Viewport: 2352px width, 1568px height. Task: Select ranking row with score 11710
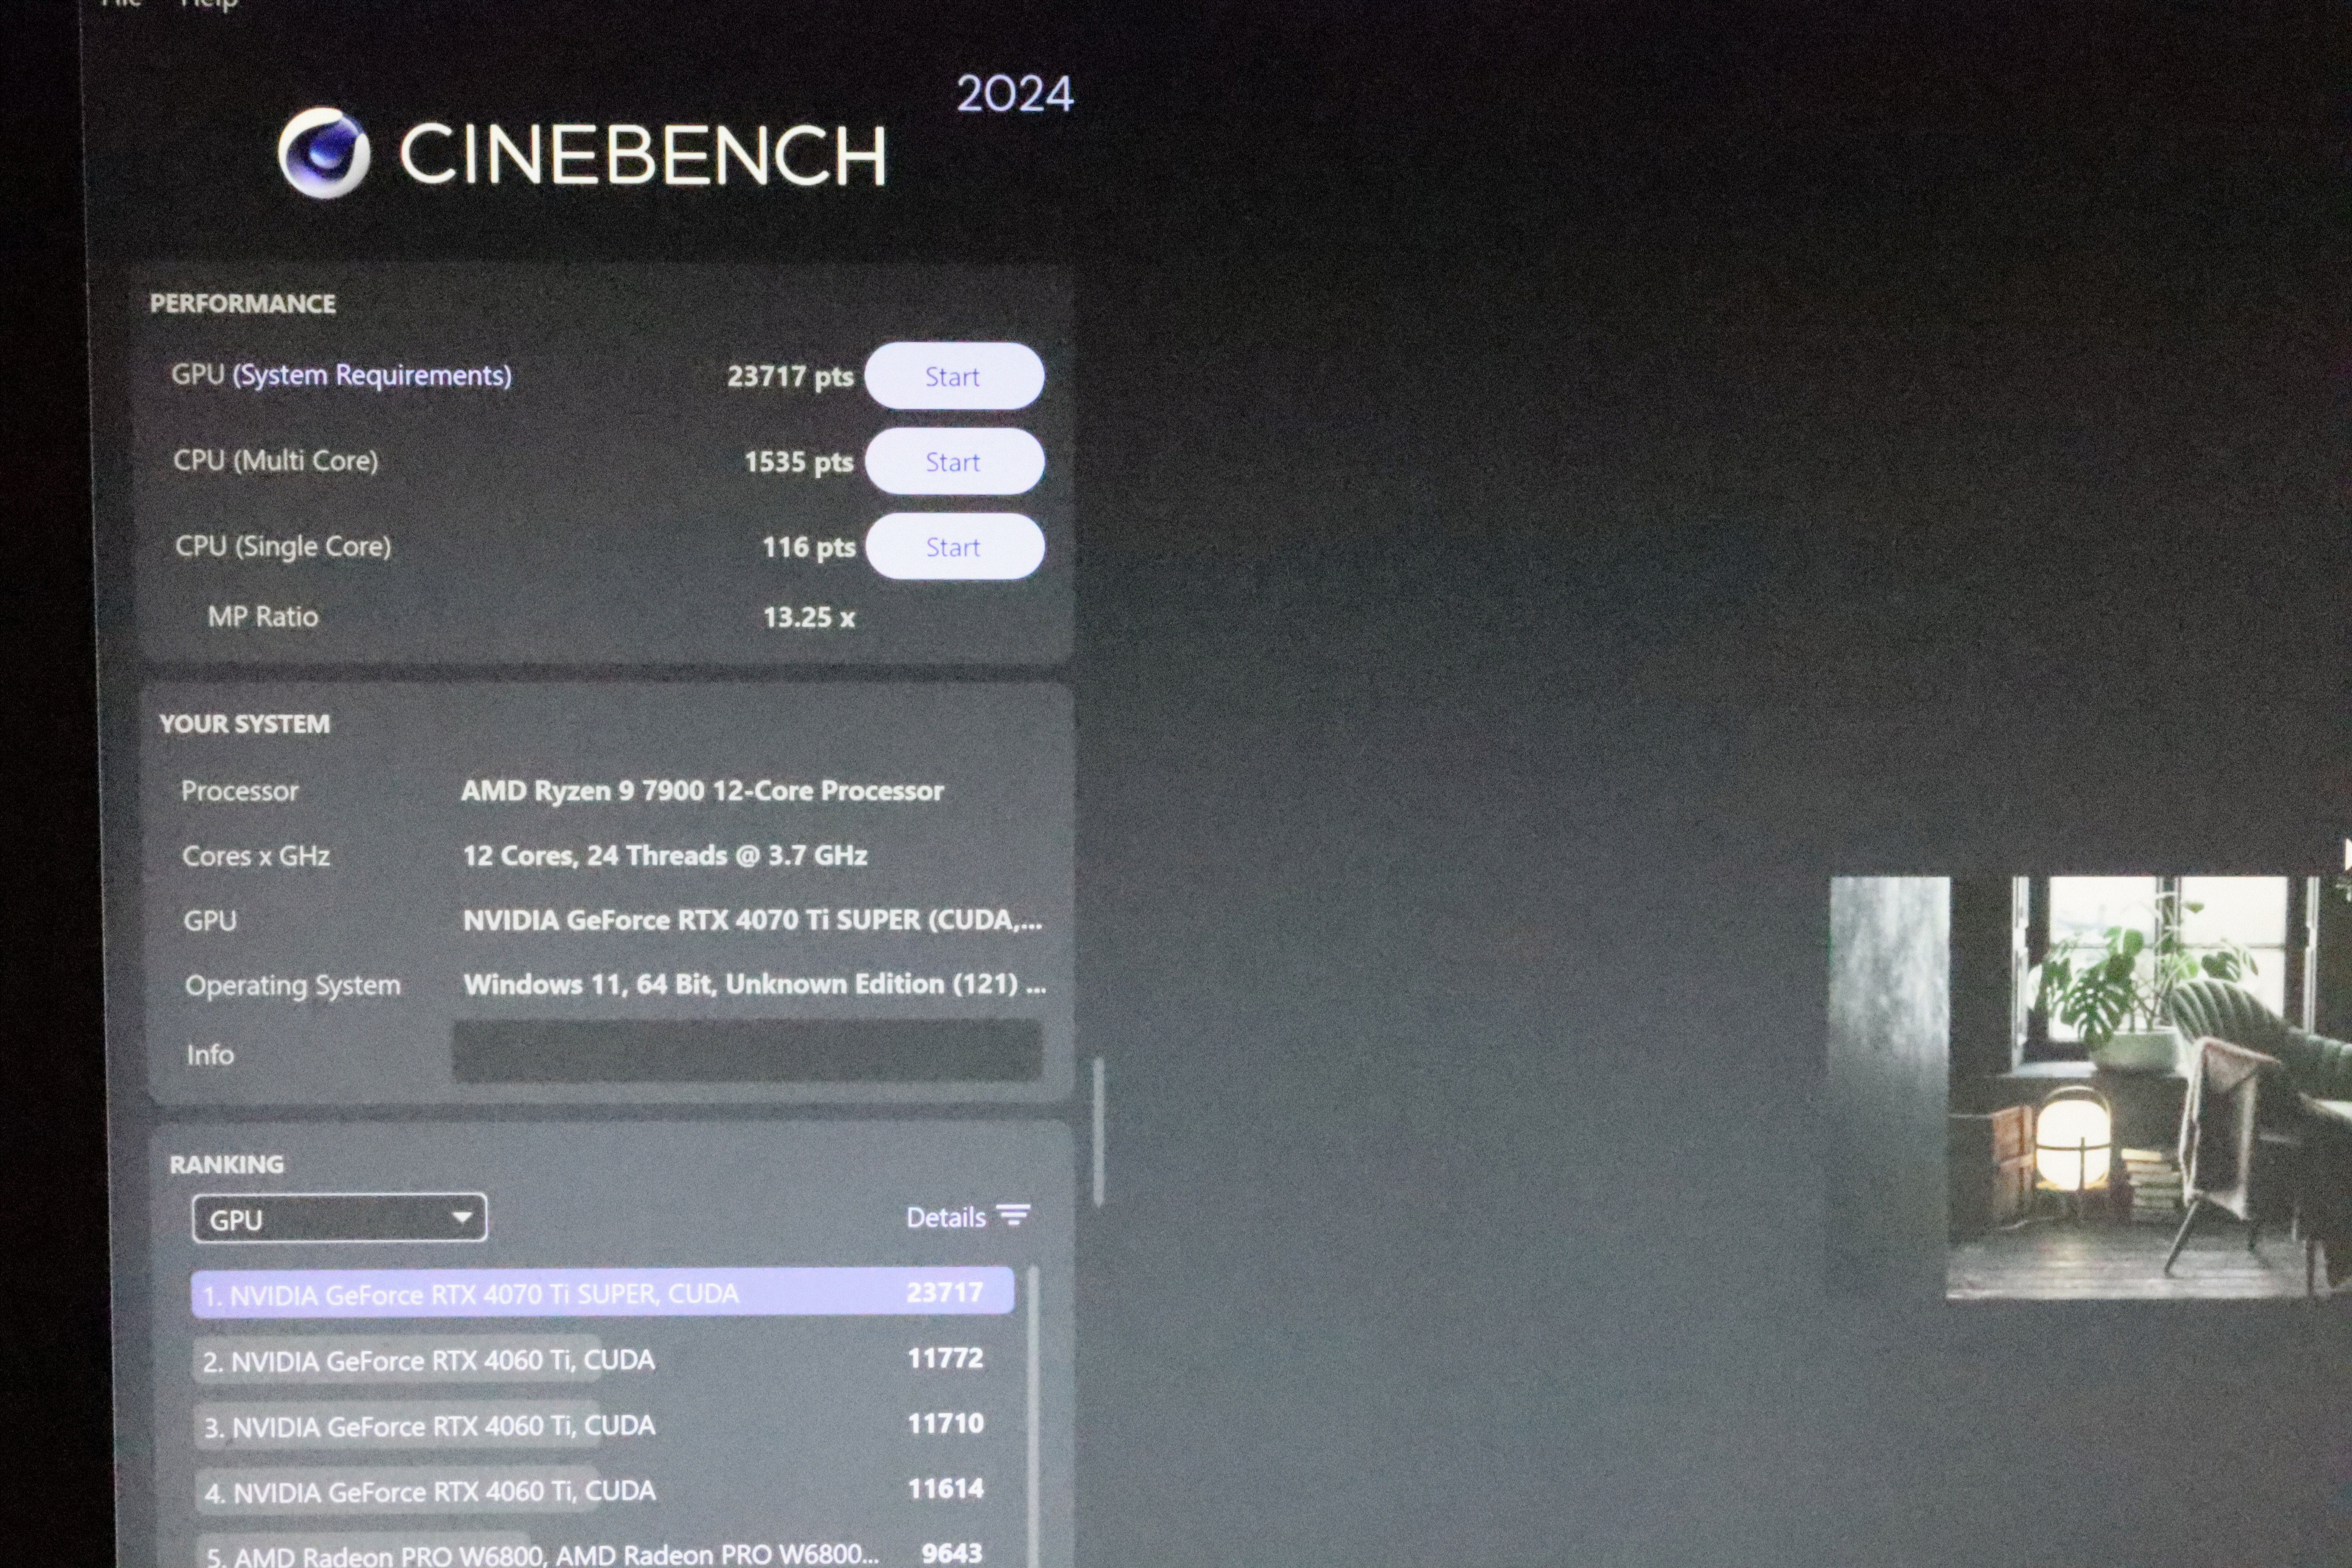602,1424
